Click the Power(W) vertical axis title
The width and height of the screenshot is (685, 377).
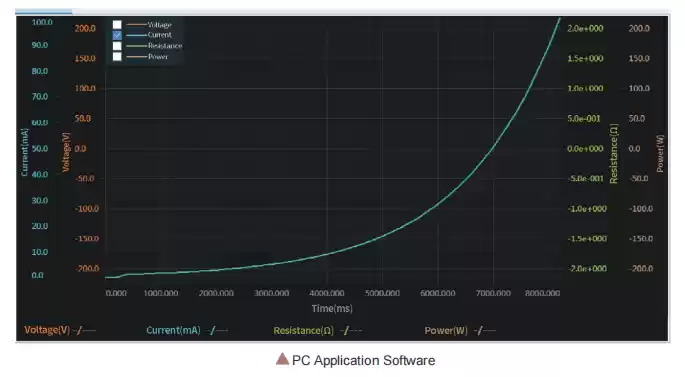[x=660, y=153]
